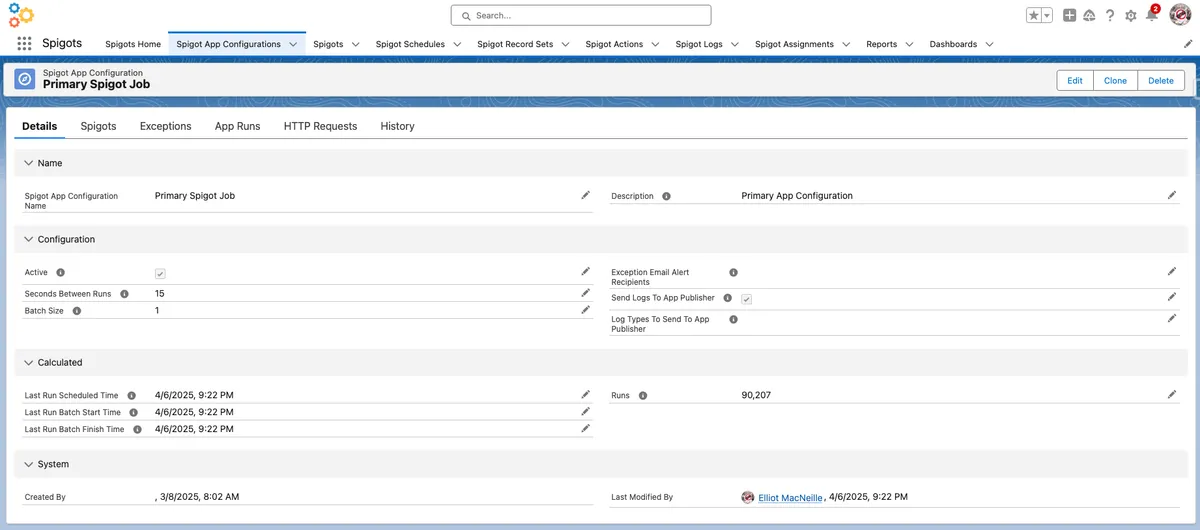Click the user profile avatar
This screenshot has height=530, width=1200.
click(x=1180, y=15)
